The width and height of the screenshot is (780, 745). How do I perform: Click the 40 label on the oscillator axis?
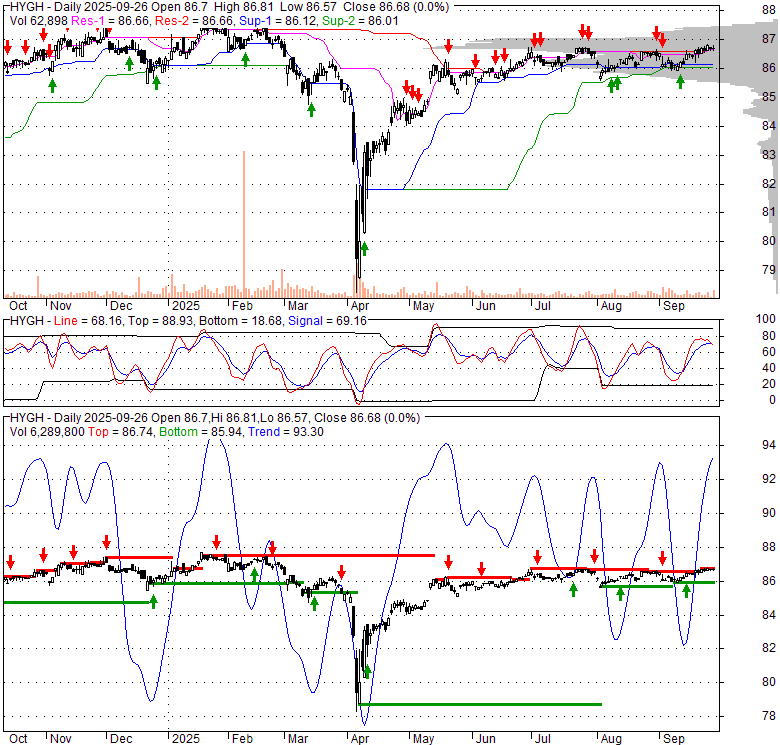point(769,368)
